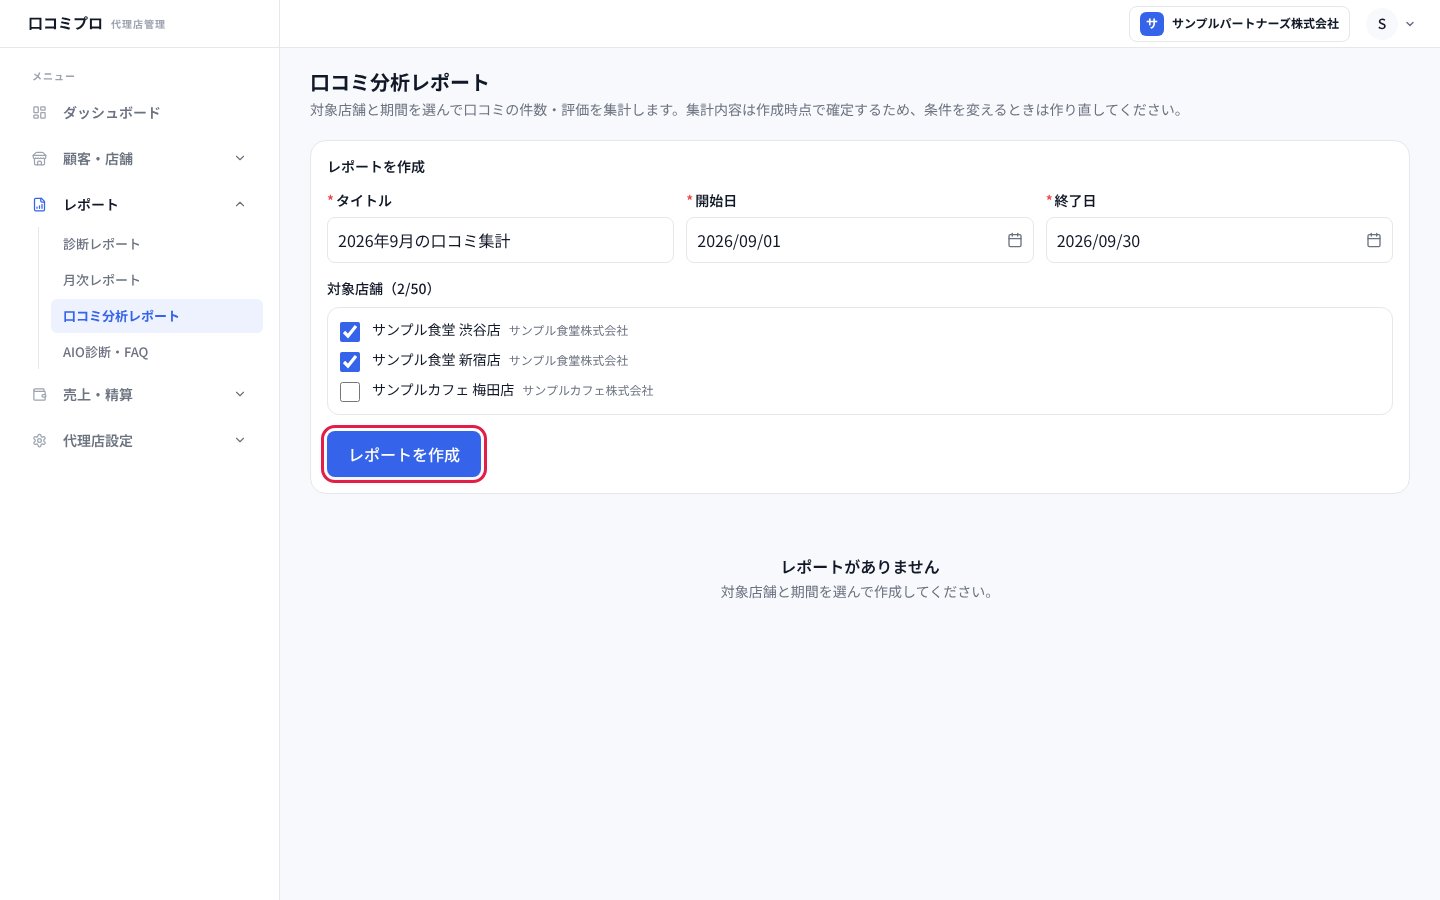Viewport: 1440px width, 900px height.
Task: Click サンプルパートナーズ株式会社 company selector
Action: [1239, 24]
